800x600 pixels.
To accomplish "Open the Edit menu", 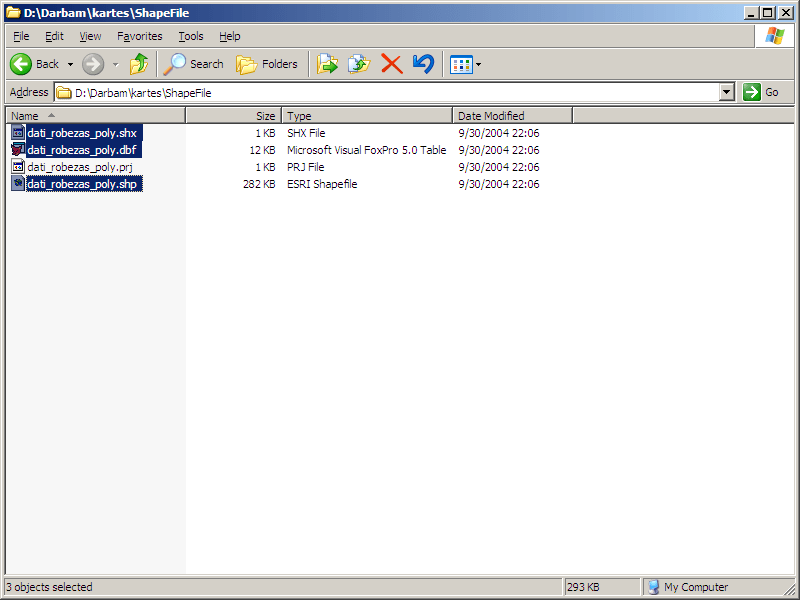I will 54,36.
